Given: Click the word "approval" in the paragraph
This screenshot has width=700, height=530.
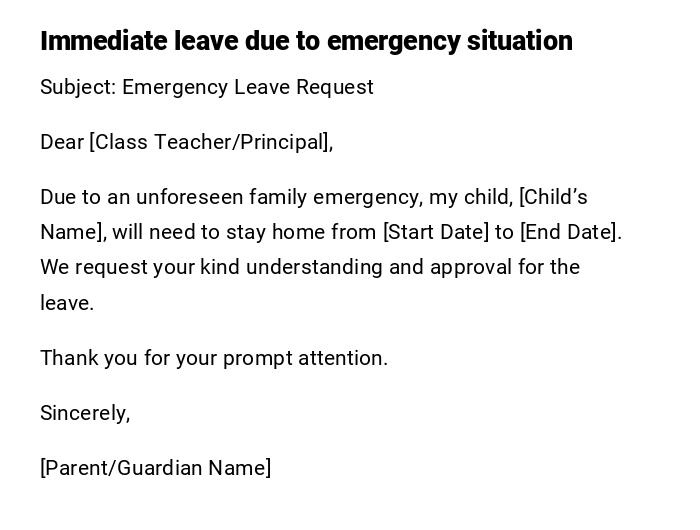Looking at the screenshot, I should pos(468,267).
